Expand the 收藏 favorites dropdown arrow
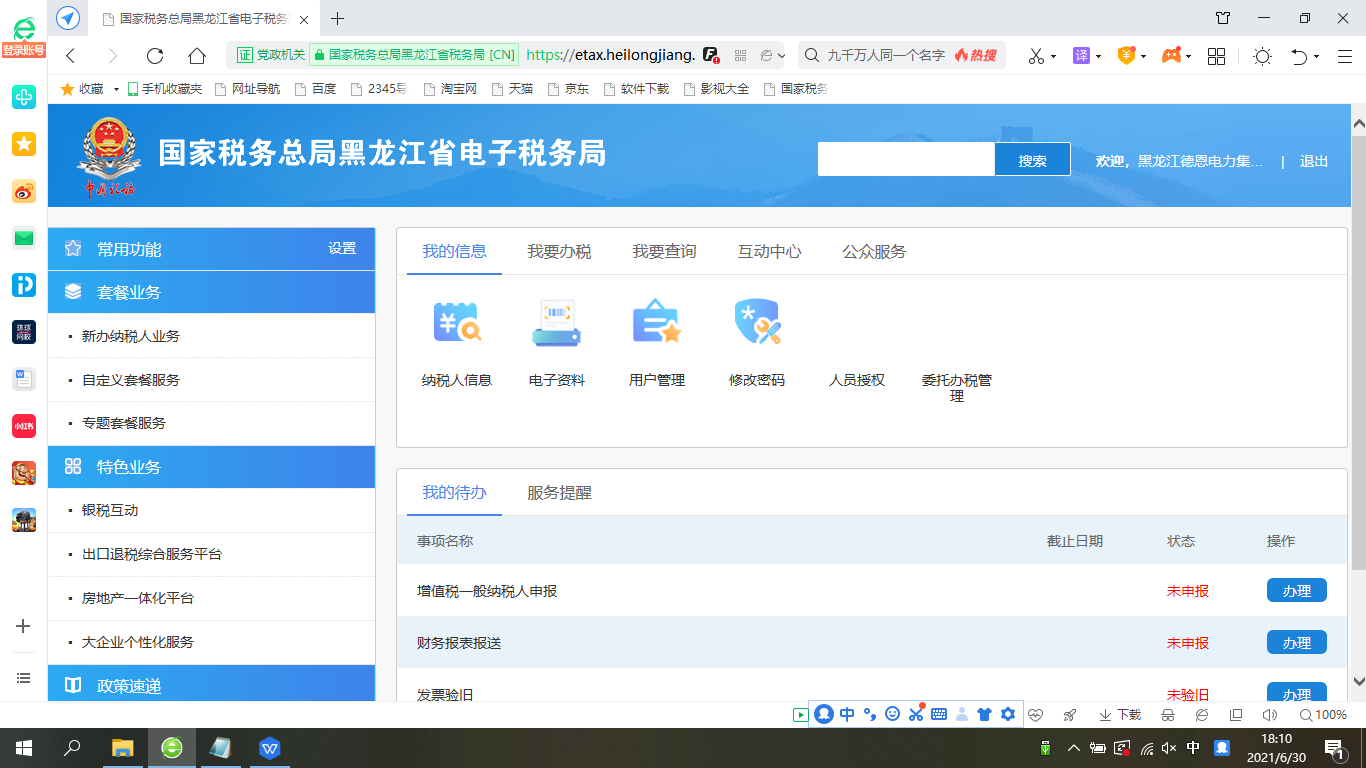 click(x=116, y=89)
